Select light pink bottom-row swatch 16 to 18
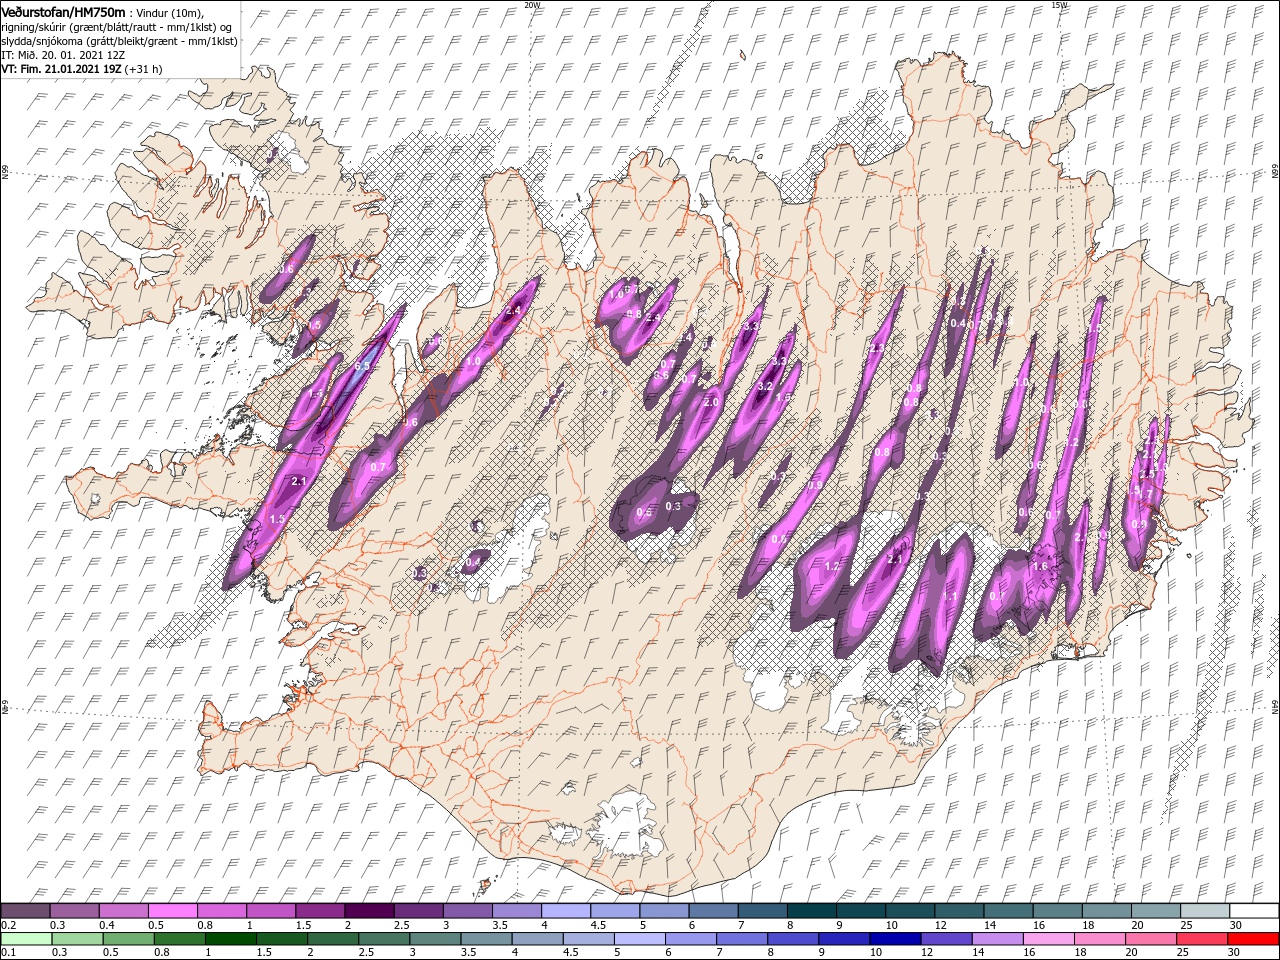This screenshot has height=960, width=1280. (x=1047, y=939)
